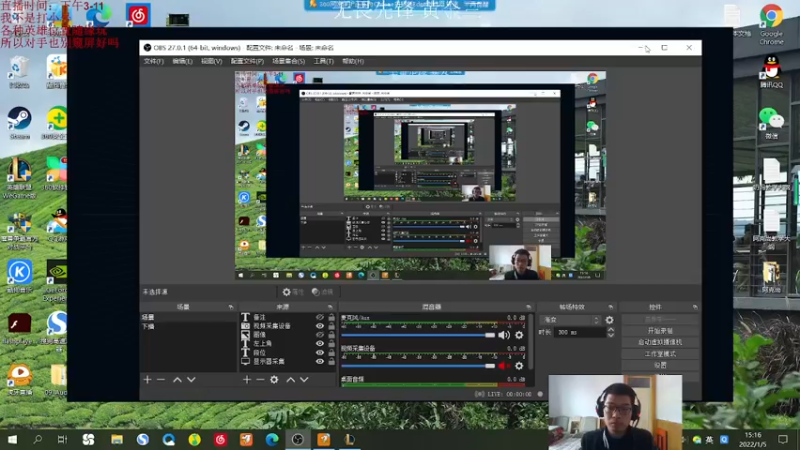Remove selected scene with minus button
Screen dimensions: 800x450
pos(161,380)
